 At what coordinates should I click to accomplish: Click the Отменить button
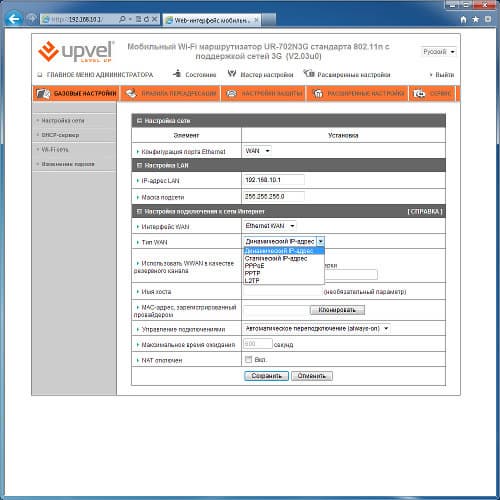[312, 376]
